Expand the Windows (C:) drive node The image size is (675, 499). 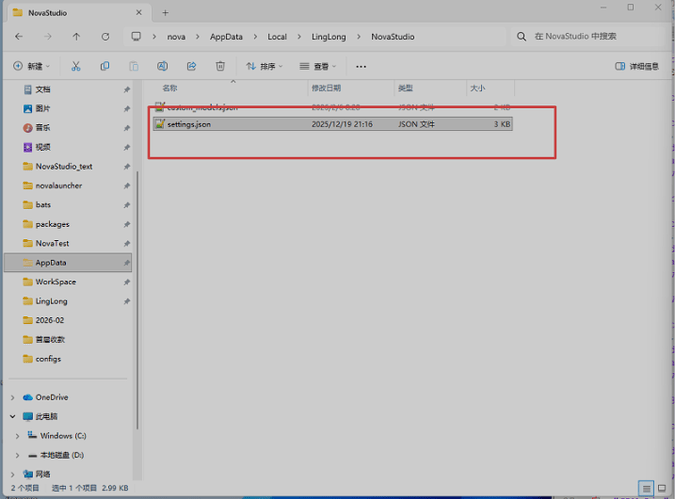[x=17, y=436]
